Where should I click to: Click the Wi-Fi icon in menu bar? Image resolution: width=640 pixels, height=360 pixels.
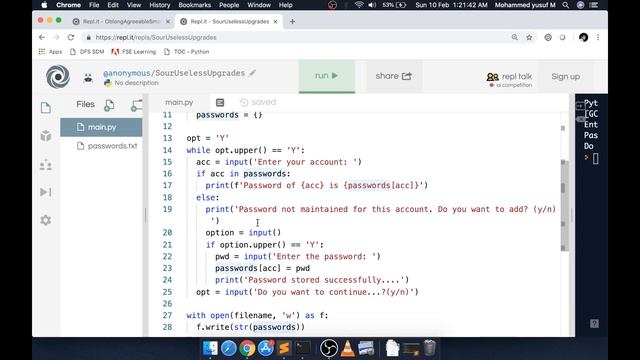coord(359,5)
